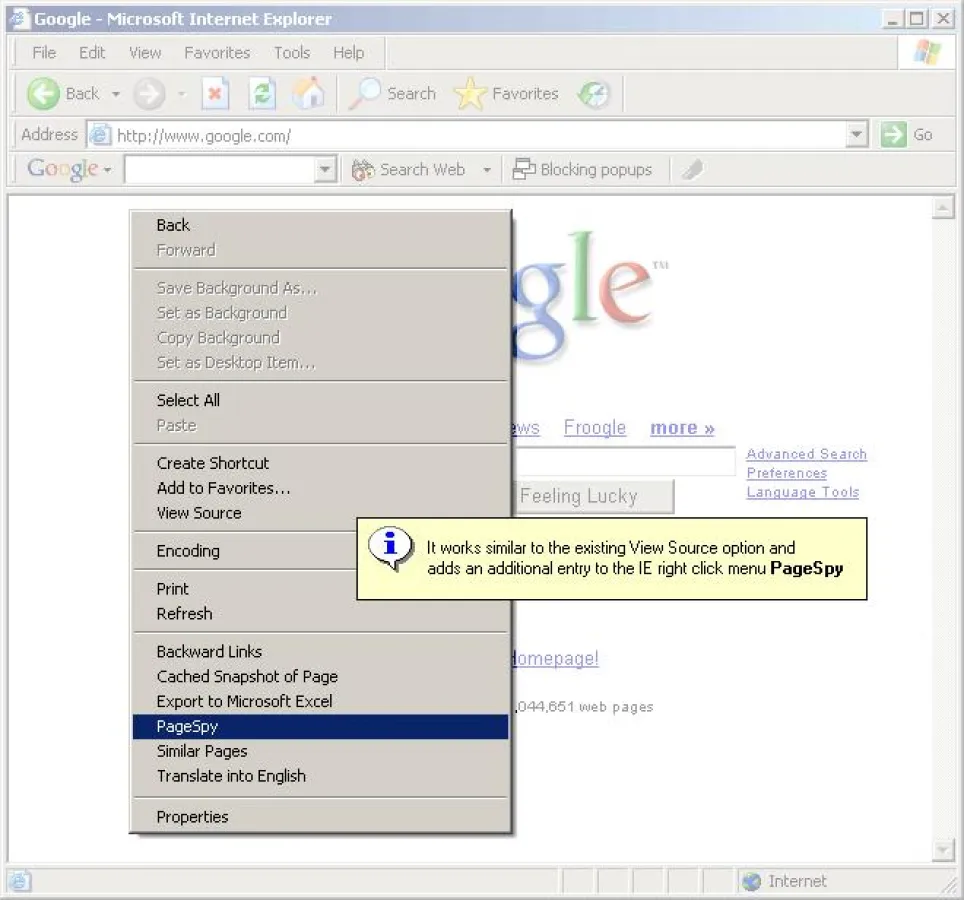Click the Google toolbar highlighter icon

[691, 170]
